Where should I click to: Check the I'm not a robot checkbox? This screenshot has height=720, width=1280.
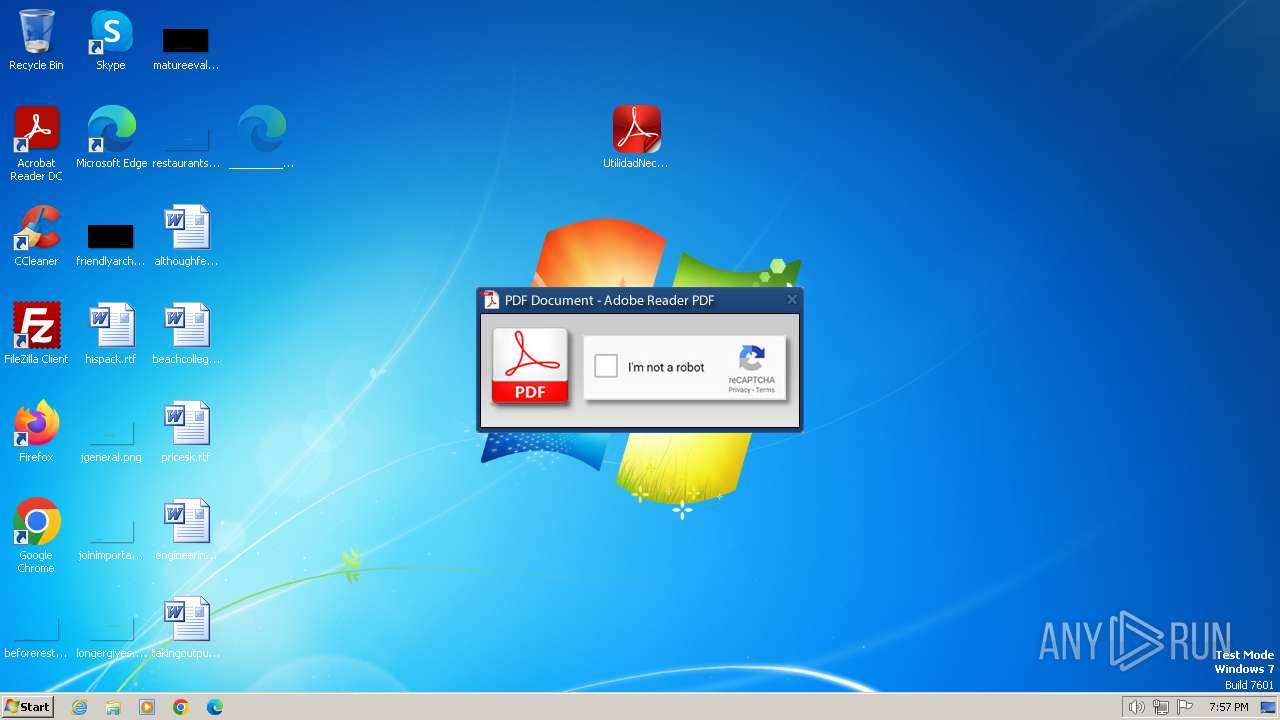pyautogui.click(x=606, y=366)
